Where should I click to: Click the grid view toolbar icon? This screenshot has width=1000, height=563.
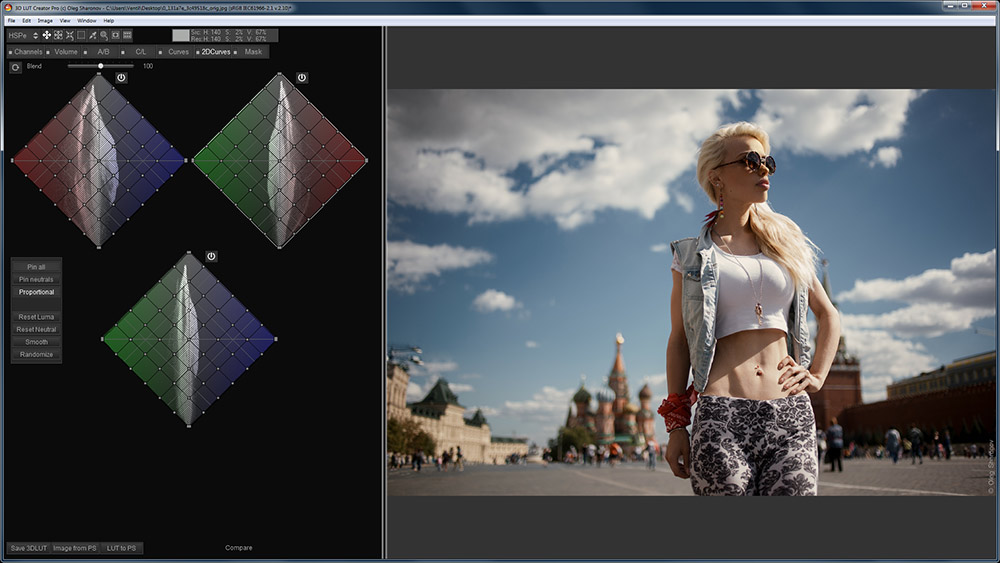(x=127, y=35)
